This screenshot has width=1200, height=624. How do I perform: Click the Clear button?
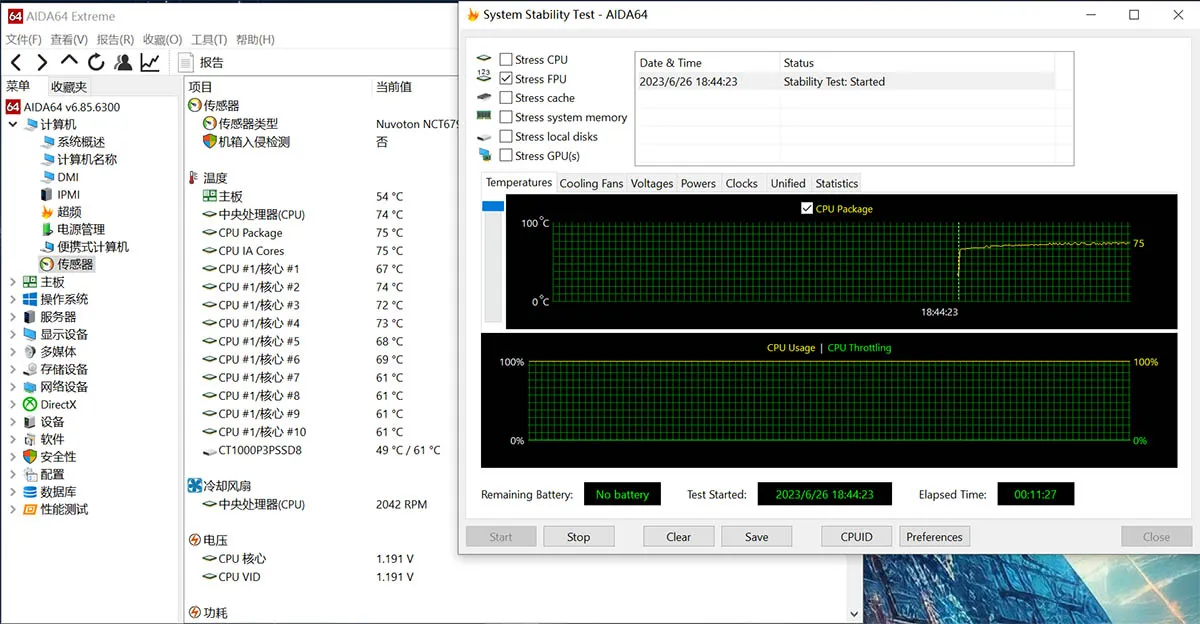tap(679, 537)
